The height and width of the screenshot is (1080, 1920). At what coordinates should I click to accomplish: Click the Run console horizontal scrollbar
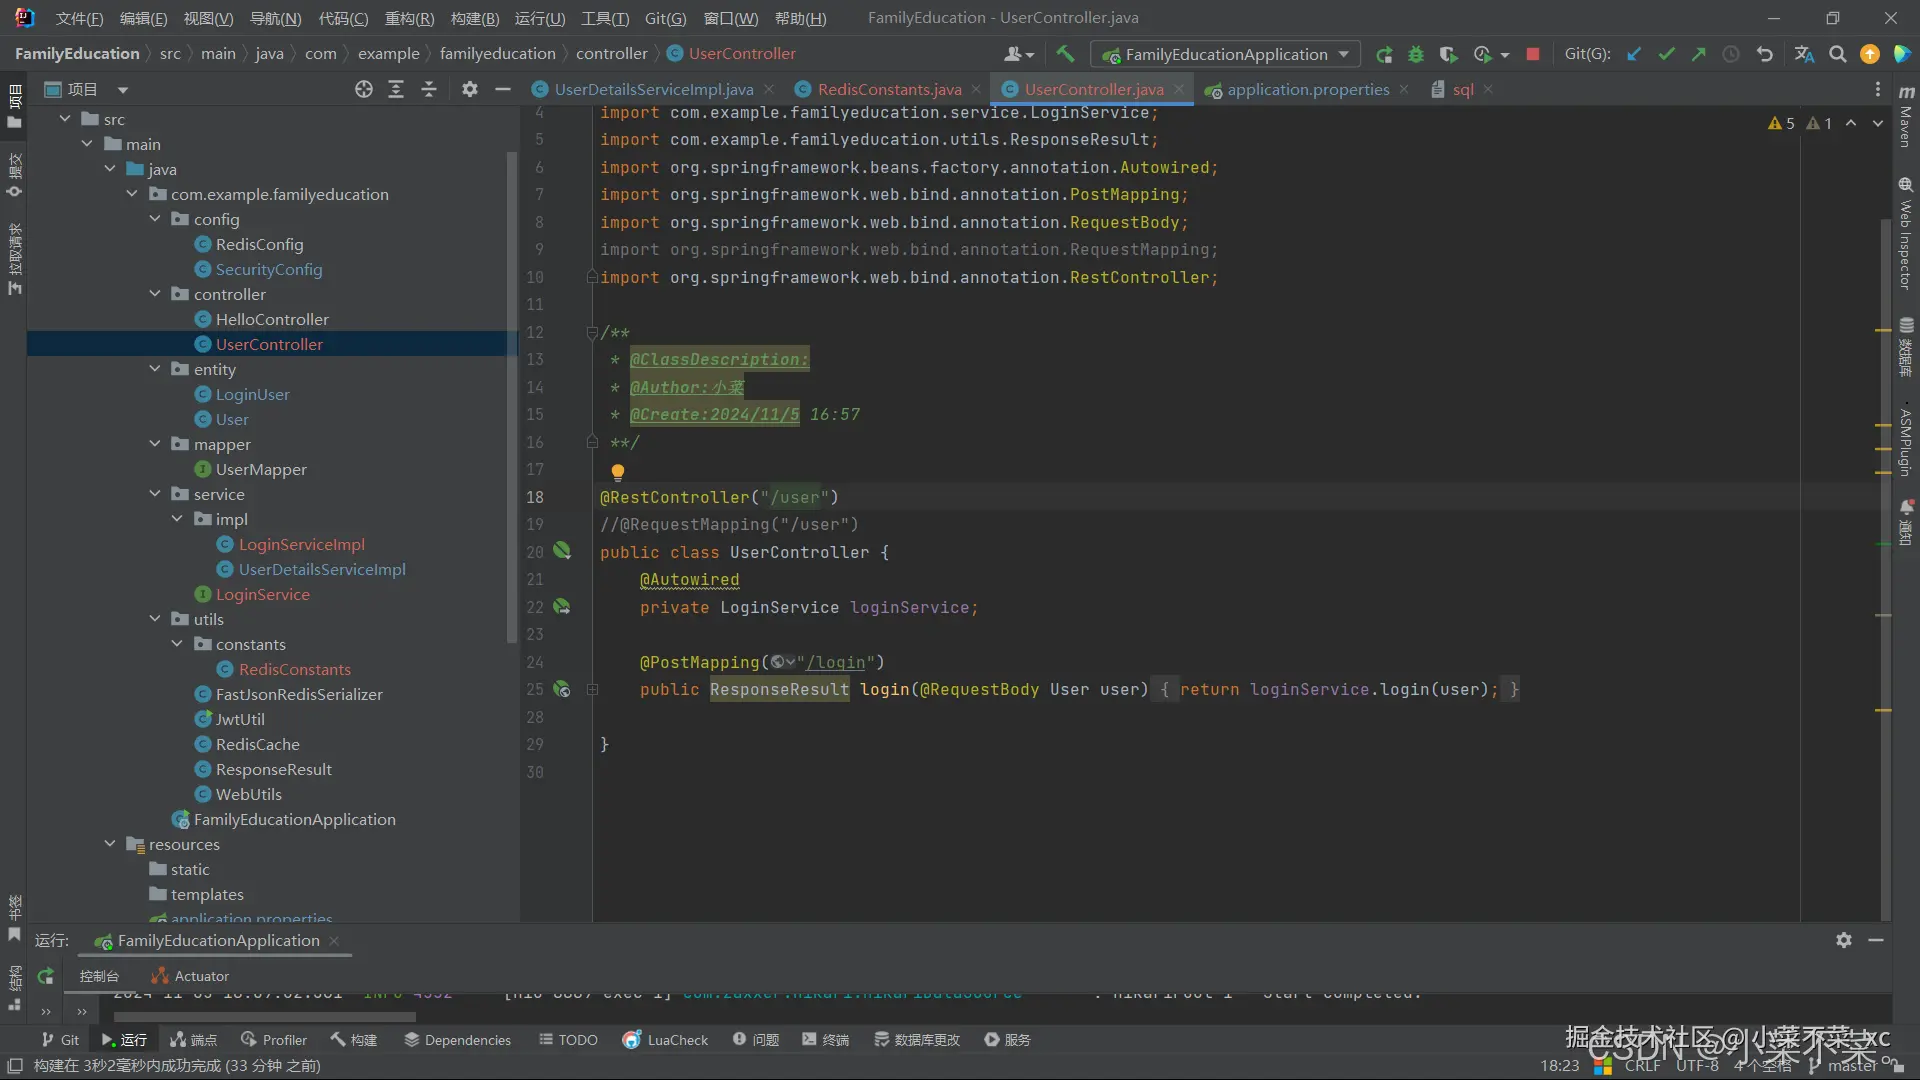(x=265, y=1017)
